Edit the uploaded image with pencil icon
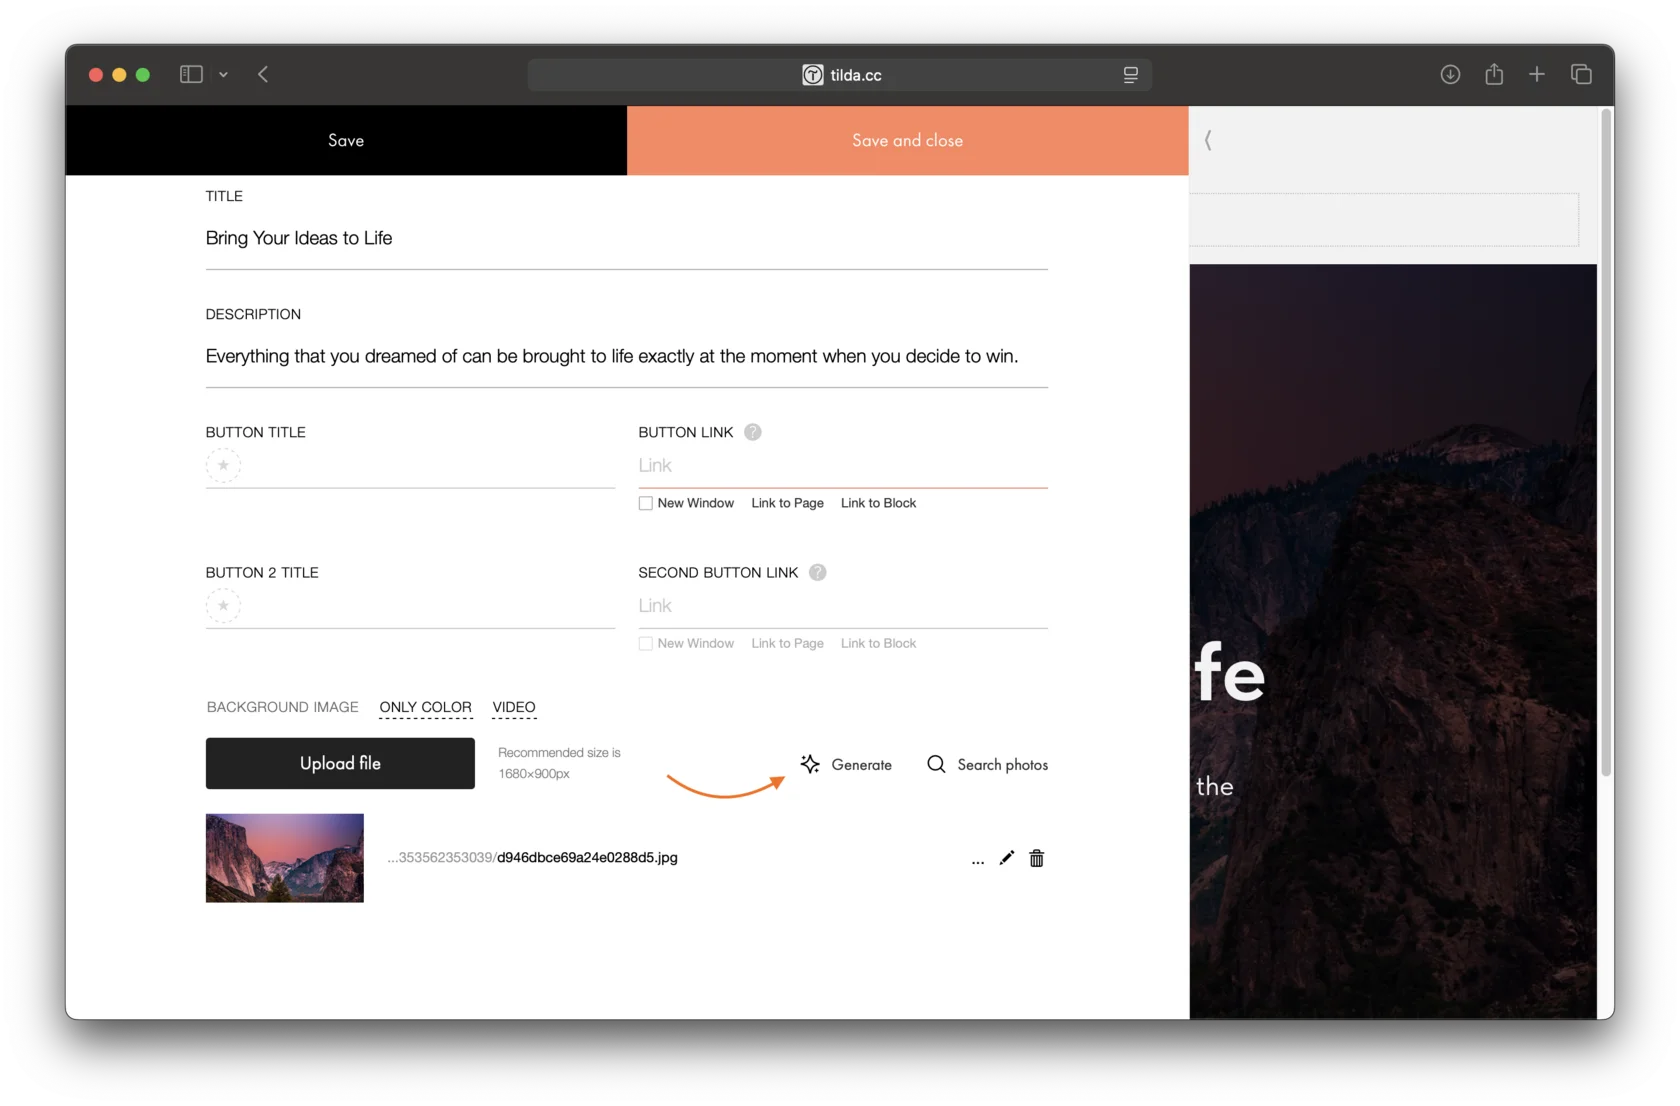Image resolution: width=1680 pixels, height=1106 pixels. click(x=1006, y=858)
